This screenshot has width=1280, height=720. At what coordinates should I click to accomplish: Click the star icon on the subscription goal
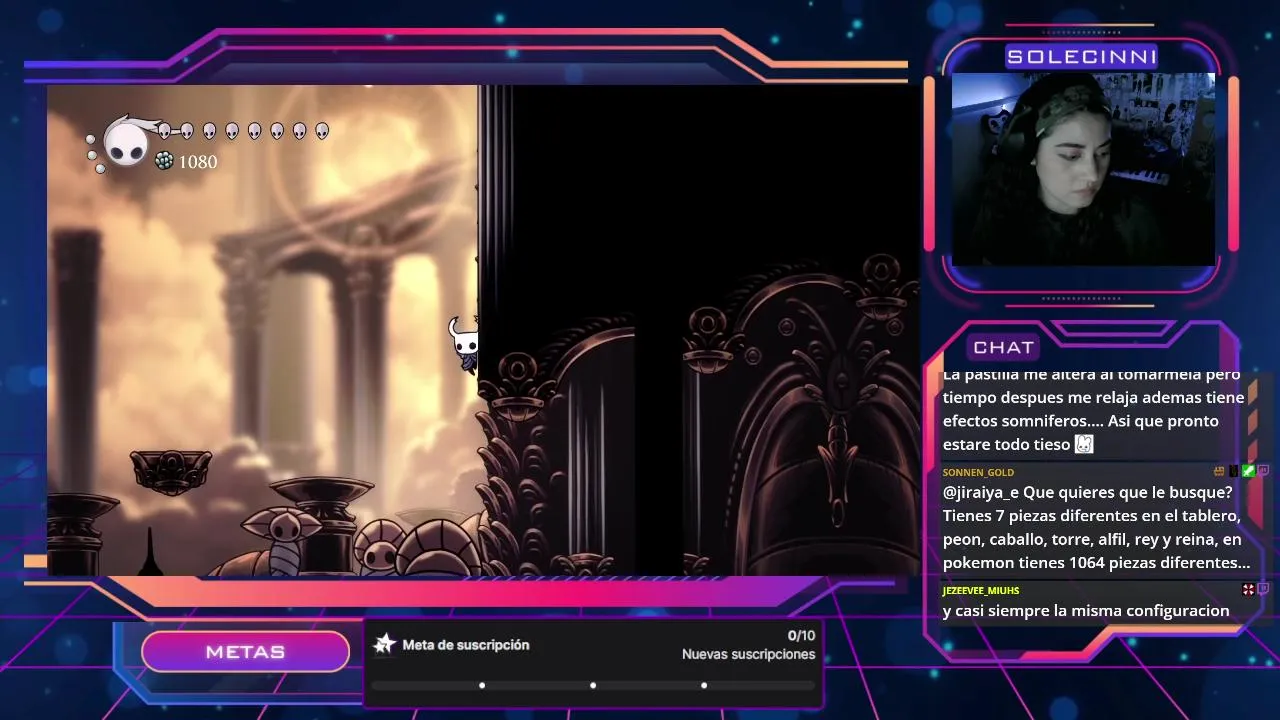point(384,644)
